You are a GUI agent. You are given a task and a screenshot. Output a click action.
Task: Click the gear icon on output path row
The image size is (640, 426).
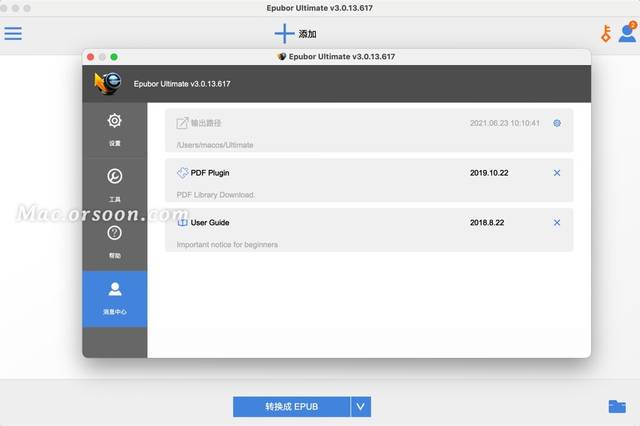click(557, 123)
